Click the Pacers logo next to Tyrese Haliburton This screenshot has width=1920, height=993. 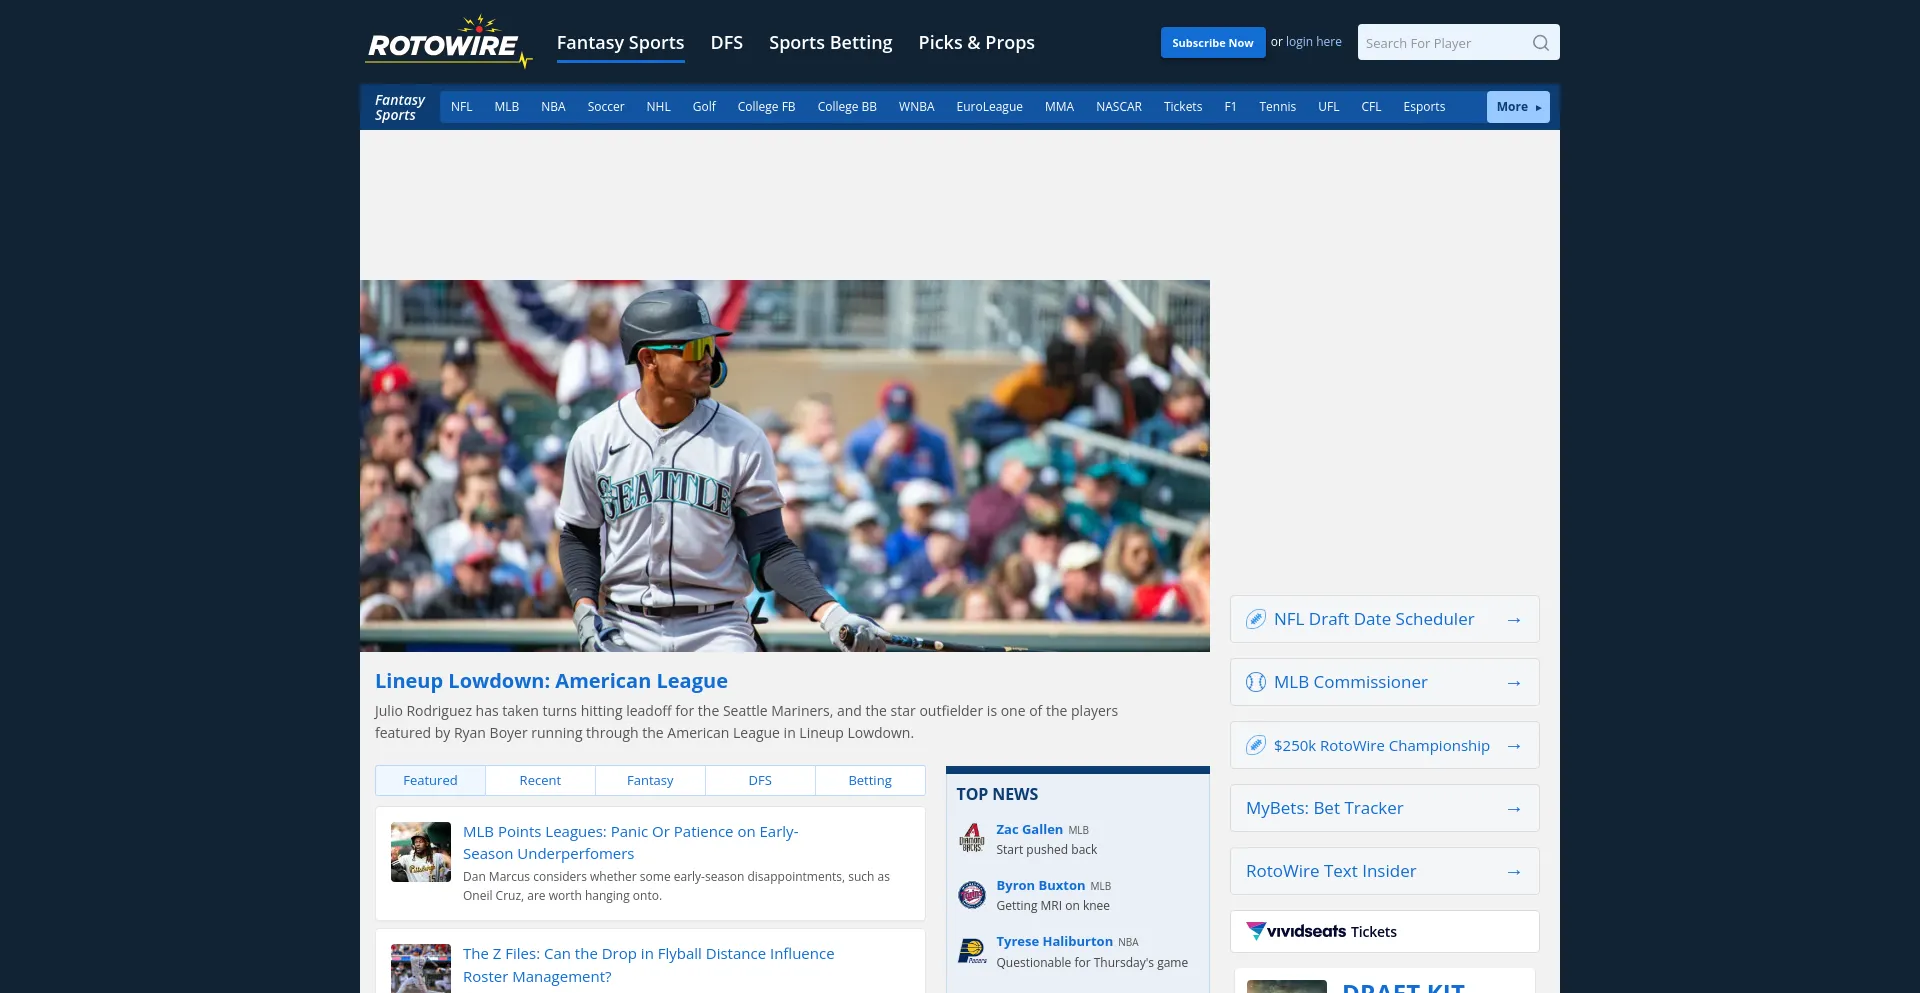(972, 950)
